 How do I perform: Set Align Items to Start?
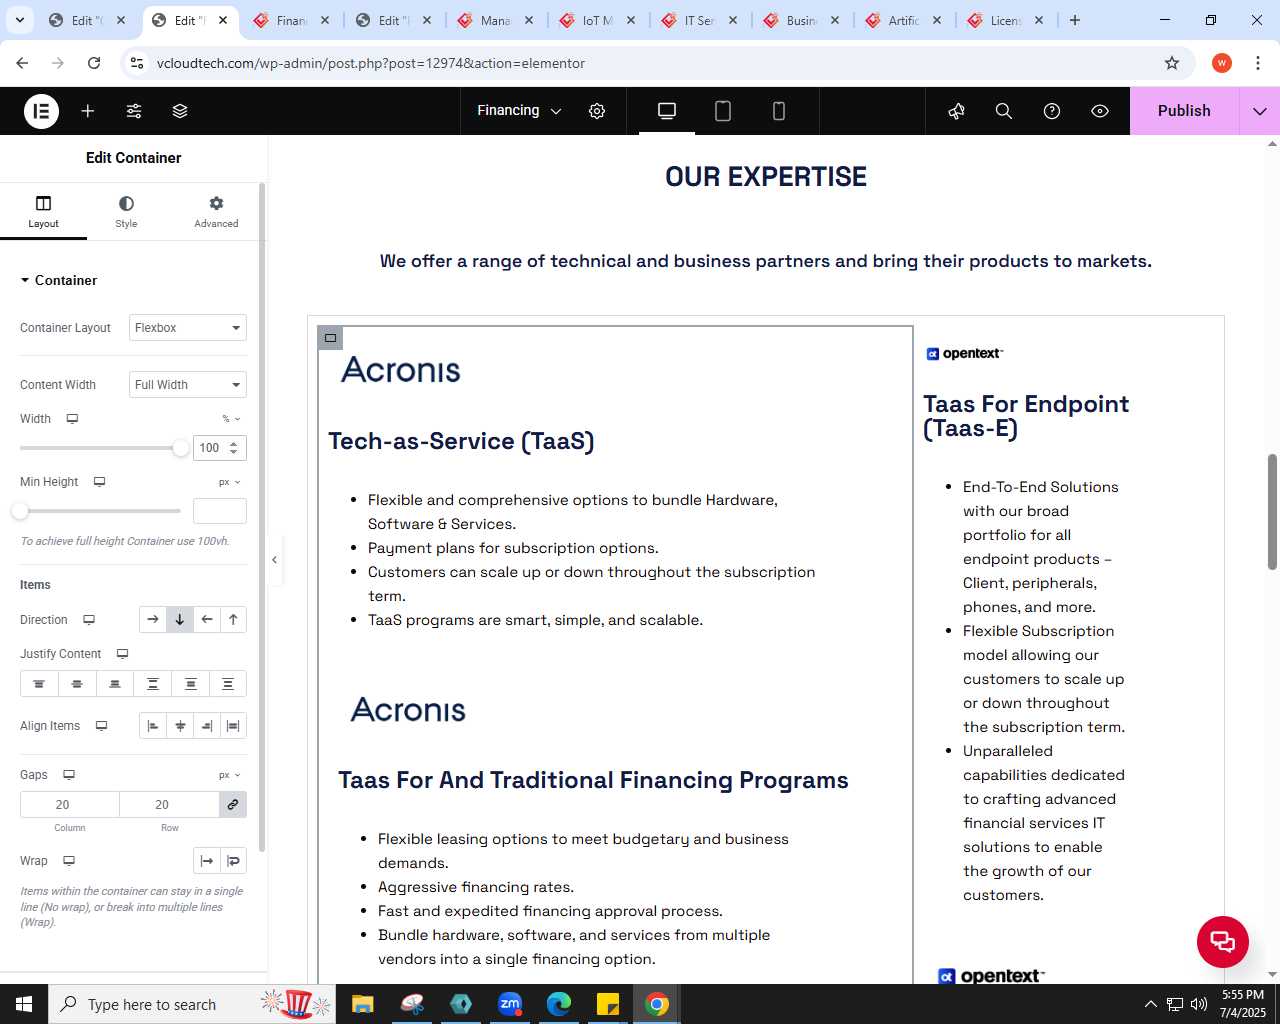click(x=153, y=726)
